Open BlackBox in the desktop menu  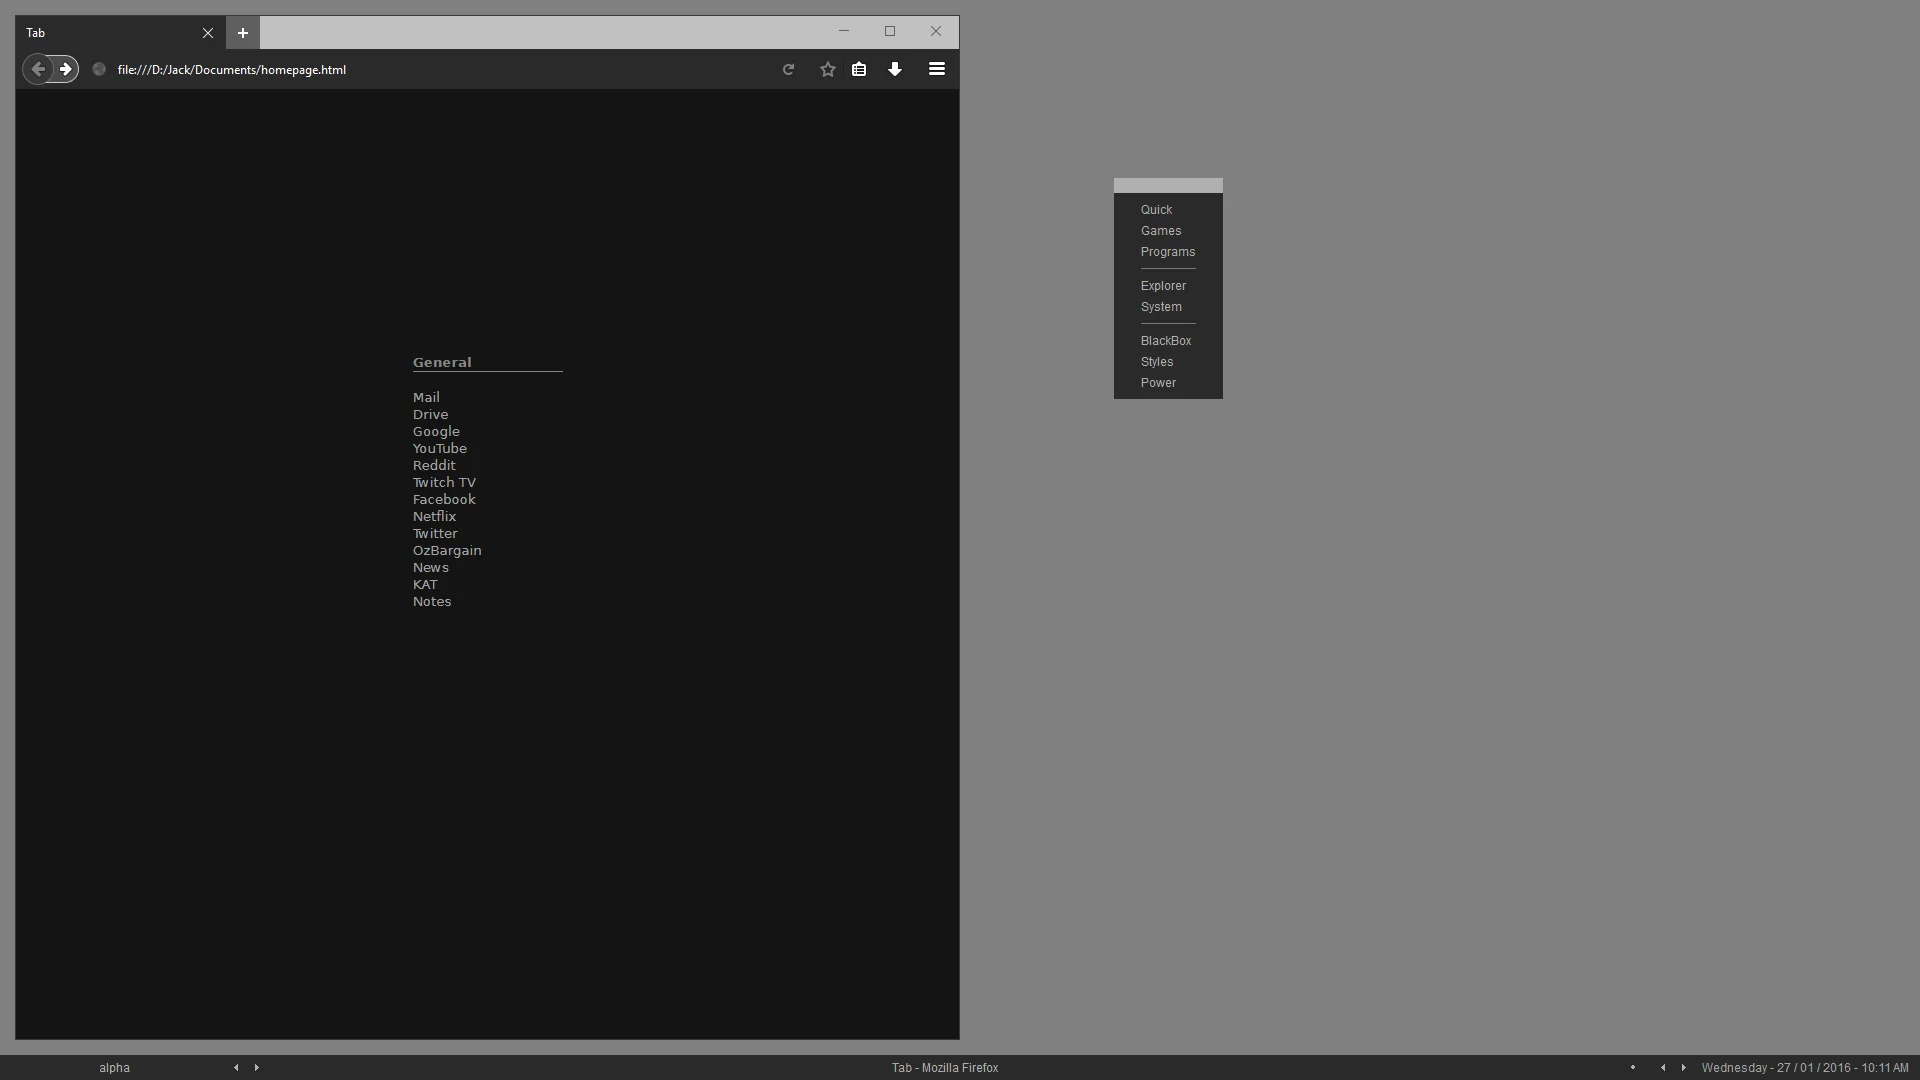pos(1168,341)
